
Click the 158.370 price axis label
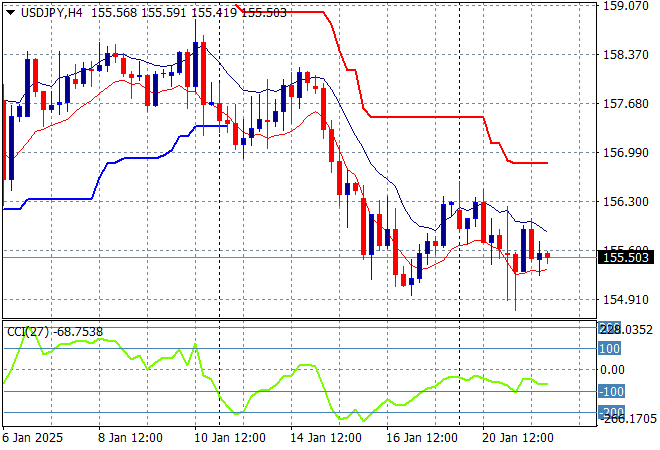click(627, 55)
